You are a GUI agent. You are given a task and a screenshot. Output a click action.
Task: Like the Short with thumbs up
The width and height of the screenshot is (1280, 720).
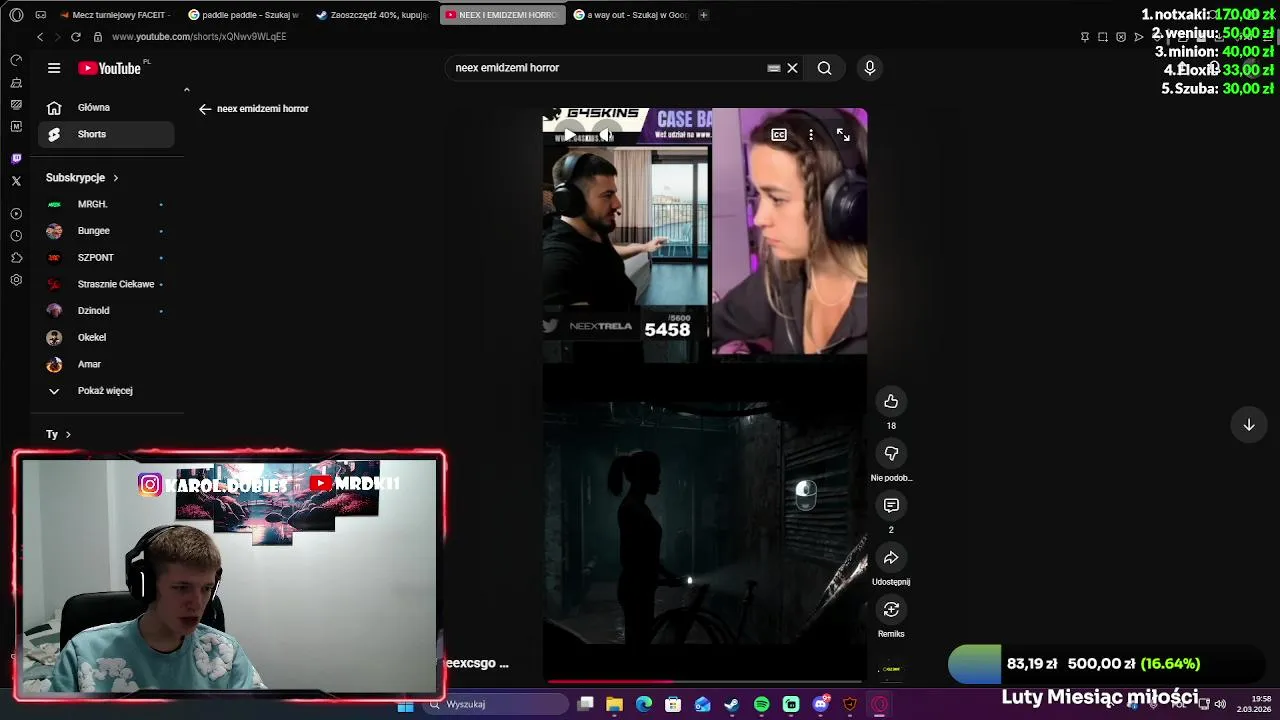891,401
